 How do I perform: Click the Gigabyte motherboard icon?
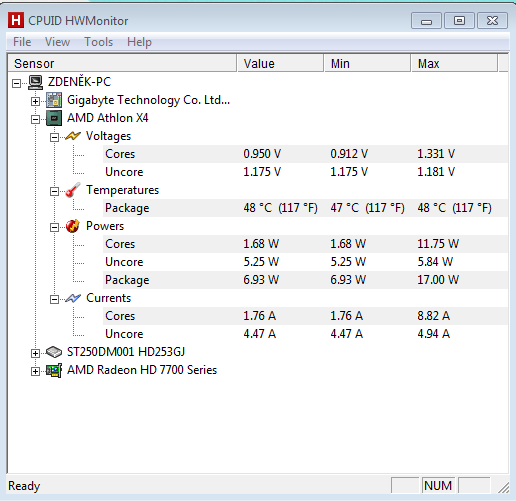coord(54,100)
